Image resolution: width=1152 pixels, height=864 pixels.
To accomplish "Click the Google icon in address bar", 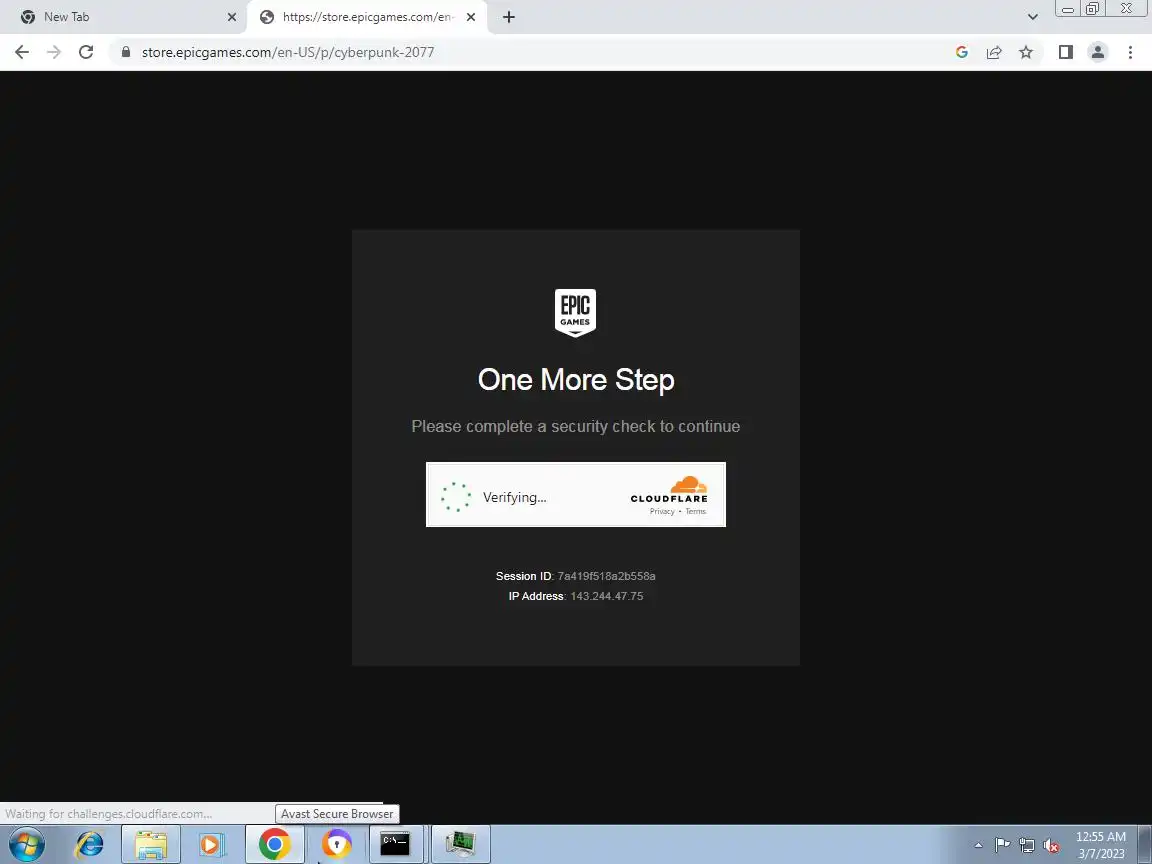I will 962,52.
